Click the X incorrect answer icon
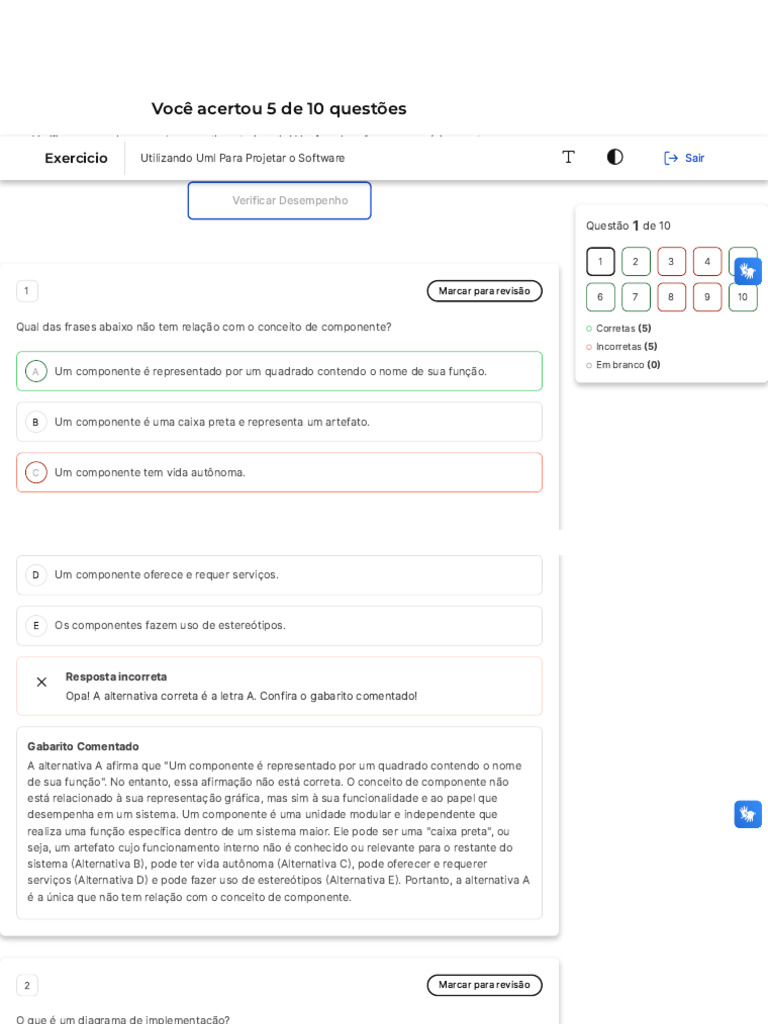 coord(41,682)
